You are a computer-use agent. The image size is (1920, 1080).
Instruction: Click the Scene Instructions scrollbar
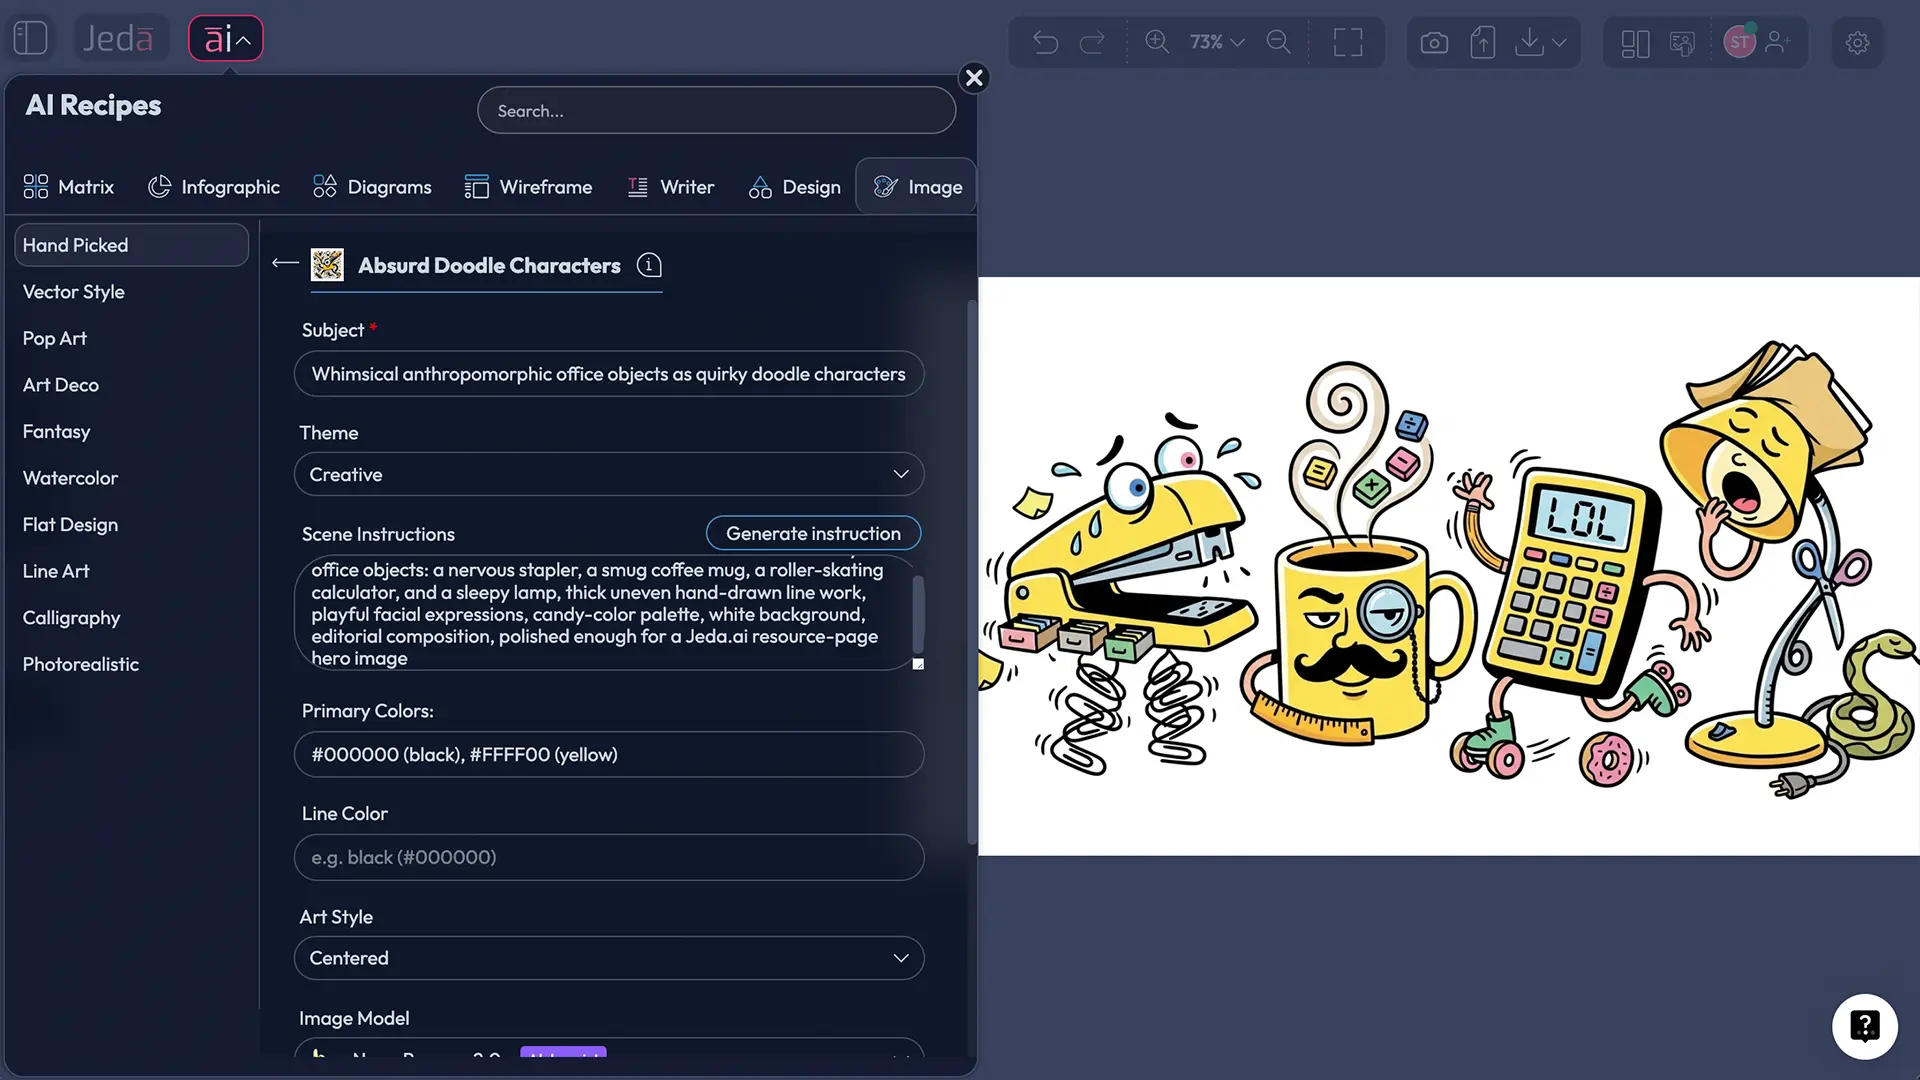(918, 613)
